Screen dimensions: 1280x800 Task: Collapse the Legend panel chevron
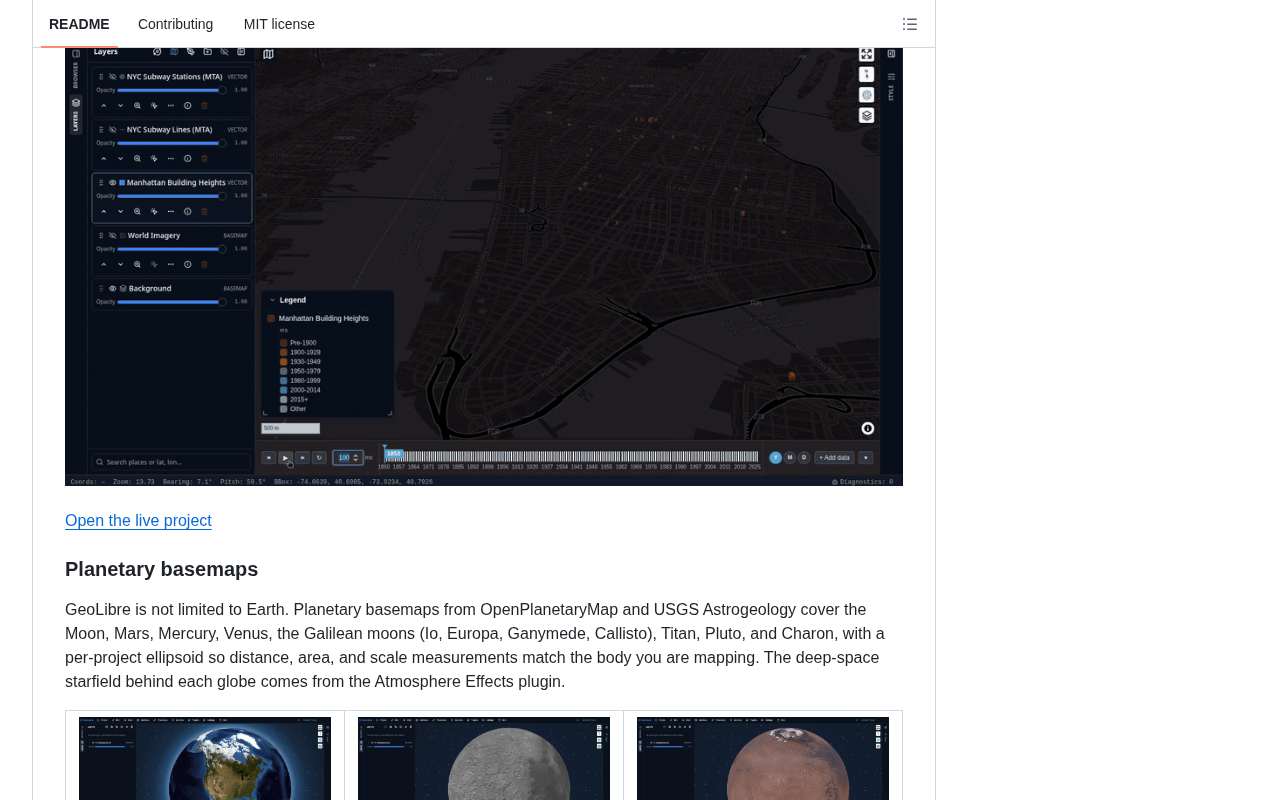point(272,299)
